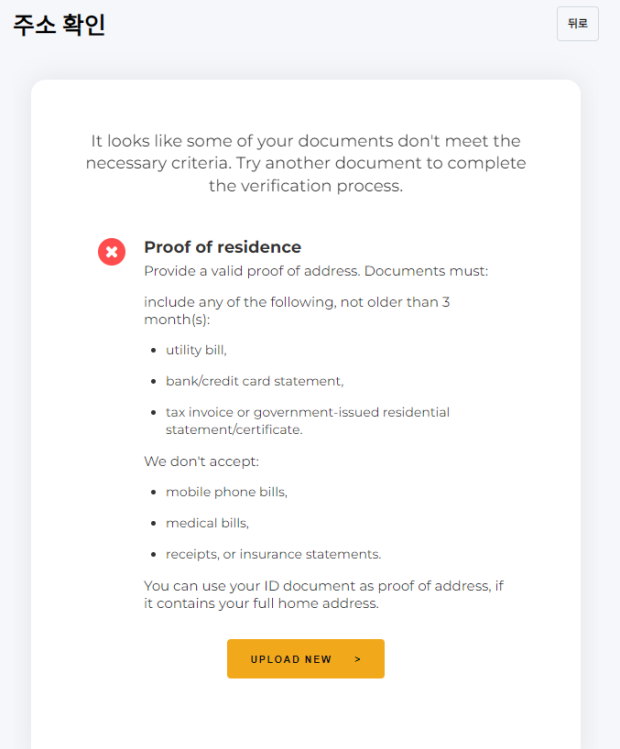Click the medical bills list item
The height and width of the screenshot is (749, 620).
pos(207,523)
